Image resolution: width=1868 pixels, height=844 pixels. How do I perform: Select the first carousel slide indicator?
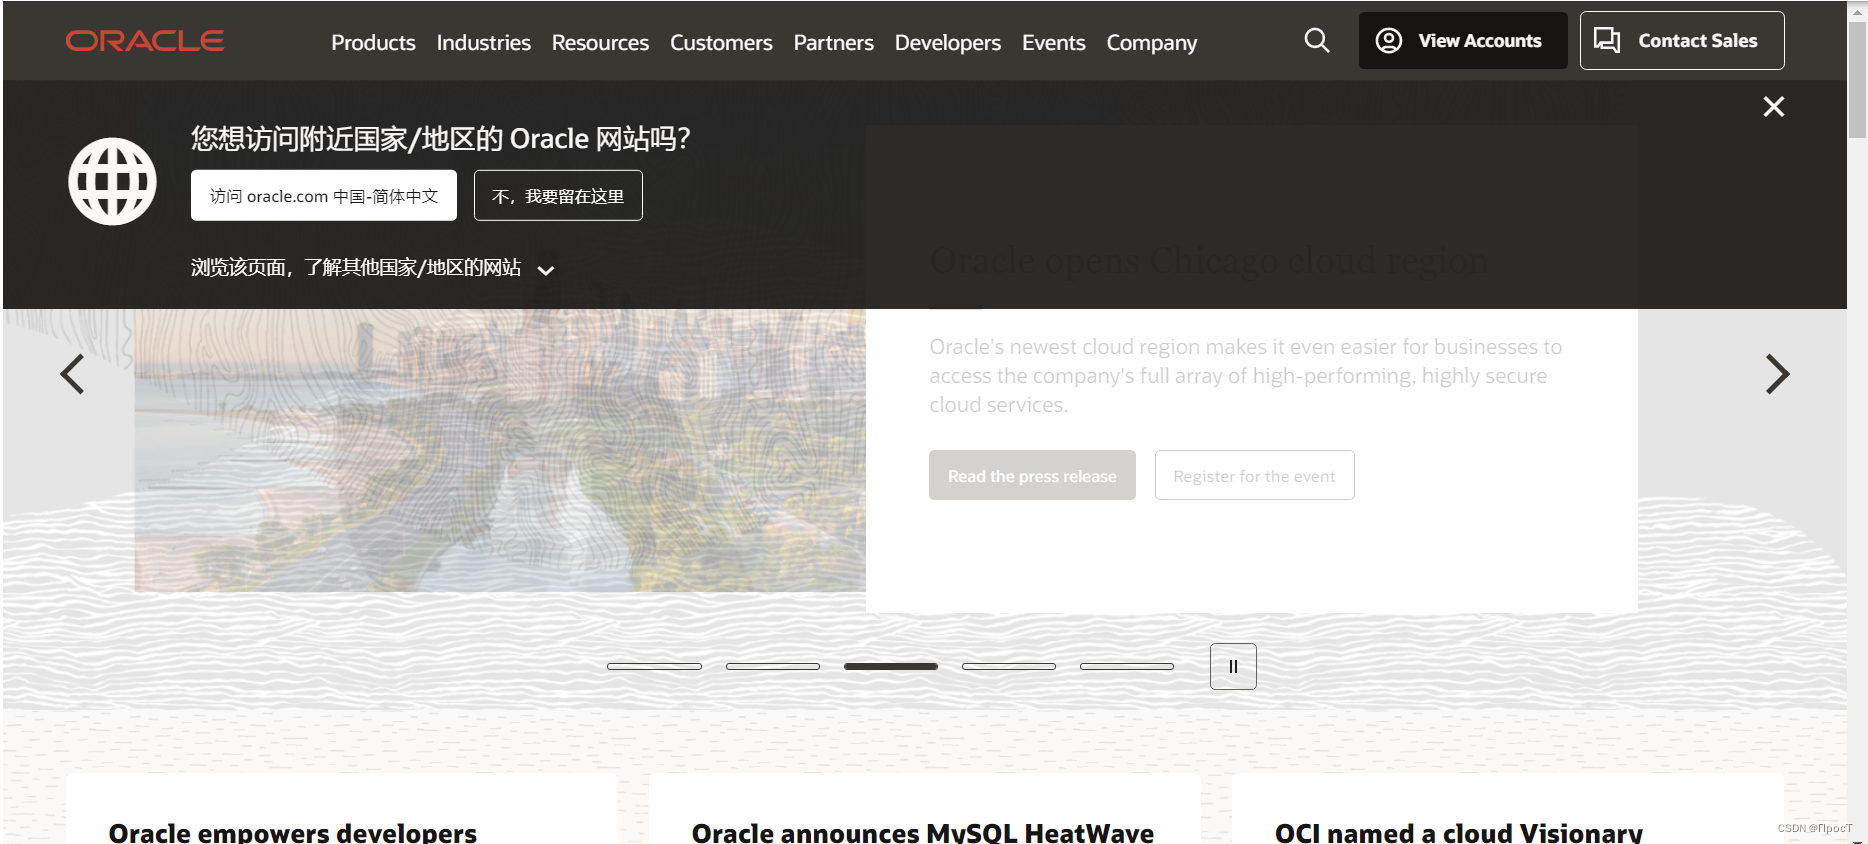pyautogui.click(x=654, y=666)
